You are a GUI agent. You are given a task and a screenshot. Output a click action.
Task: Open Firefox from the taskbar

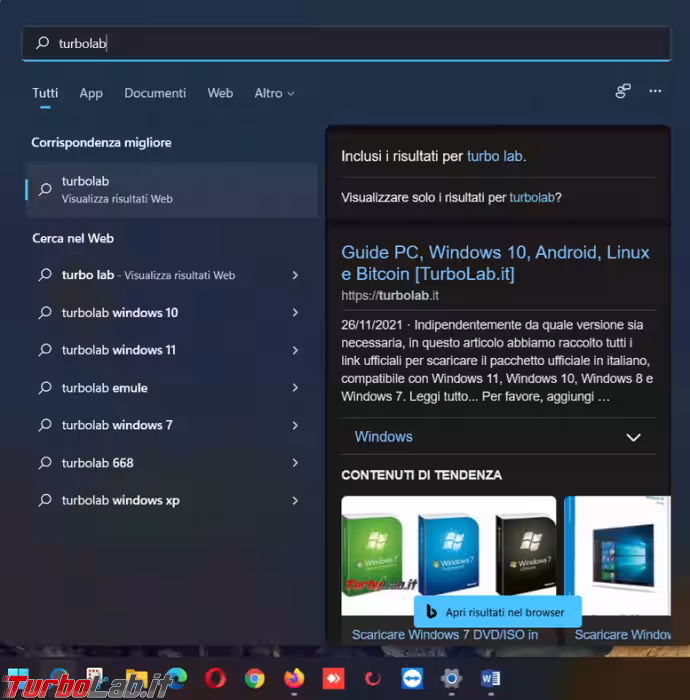point(293,679)
